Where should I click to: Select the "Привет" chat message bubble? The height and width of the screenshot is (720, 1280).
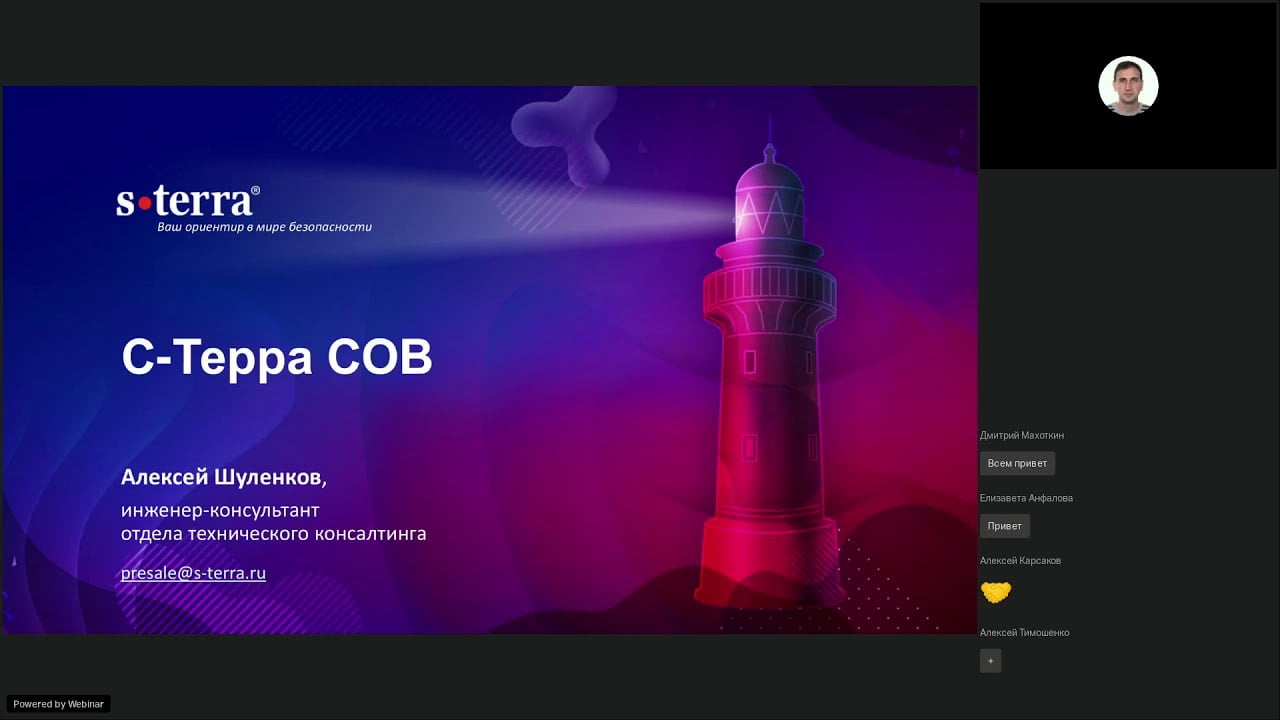[1004, 526]
